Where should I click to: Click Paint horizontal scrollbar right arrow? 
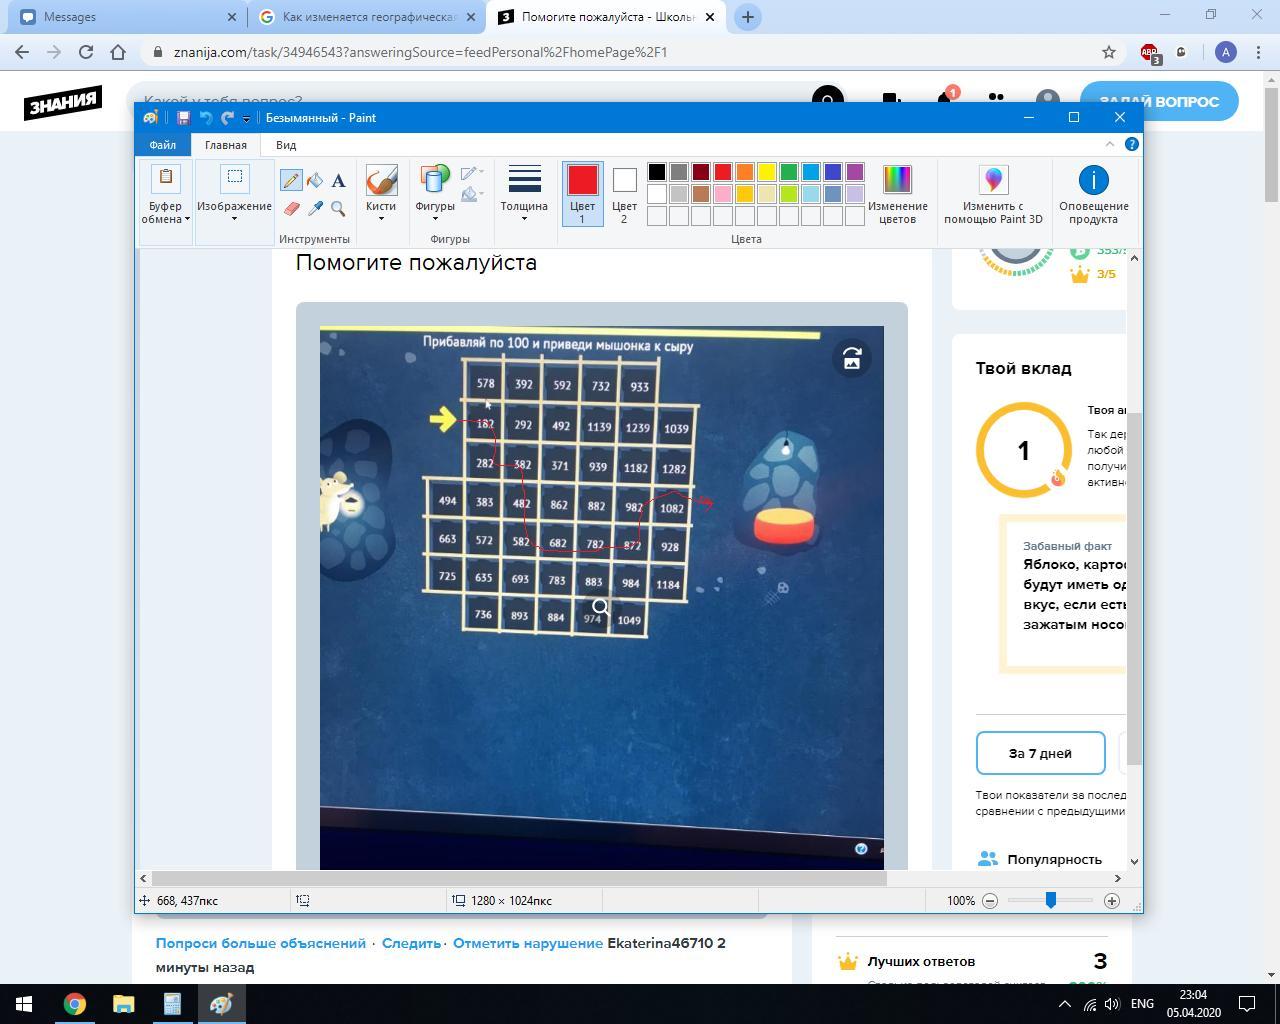[x=1118, y=878]
